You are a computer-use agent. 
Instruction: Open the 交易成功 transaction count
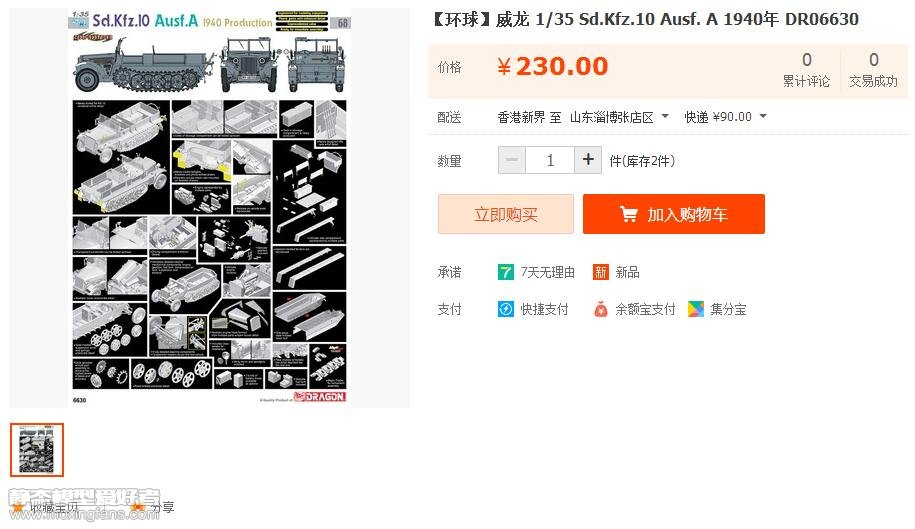(x=873, y=70)
